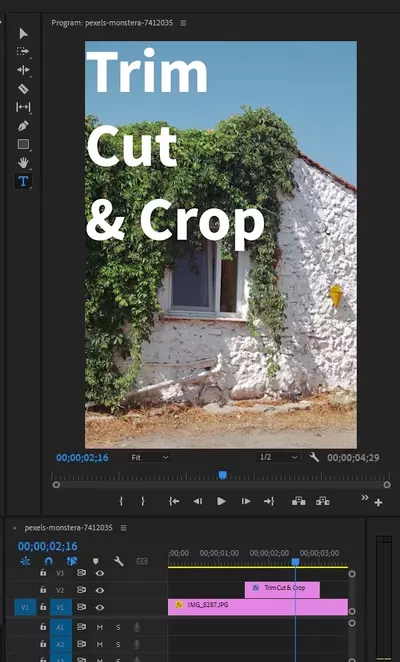
Task: Toggle sync lock on track V1
Action: [x=81, y=607]
